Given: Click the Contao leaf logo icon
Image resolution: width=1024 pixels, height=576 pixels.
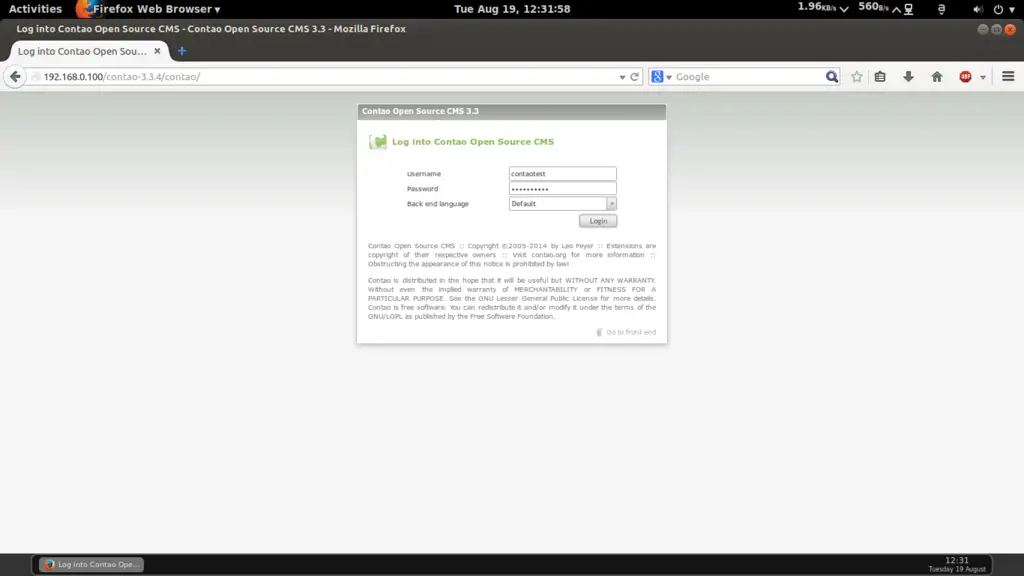Looking at the screenshot, I should 377,142.
